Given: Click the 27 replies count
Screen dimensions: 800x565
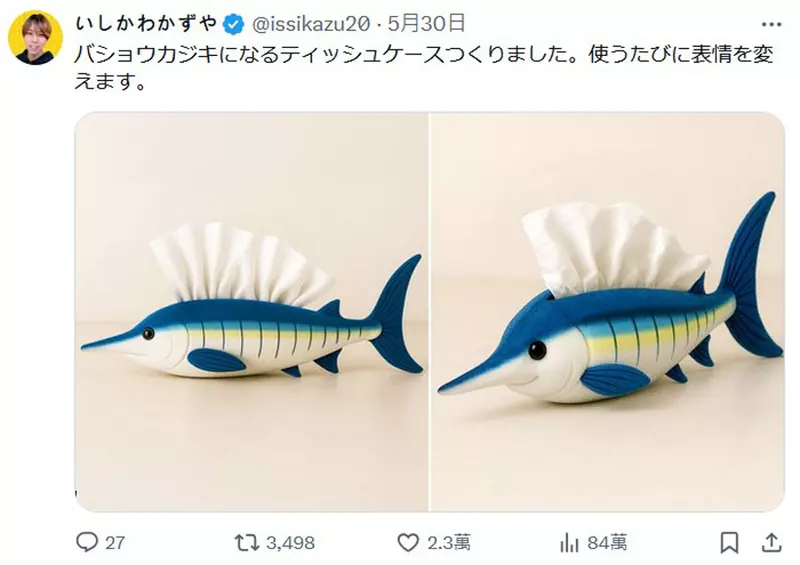Looking at the screenshot, I should [x=115, y=543].
